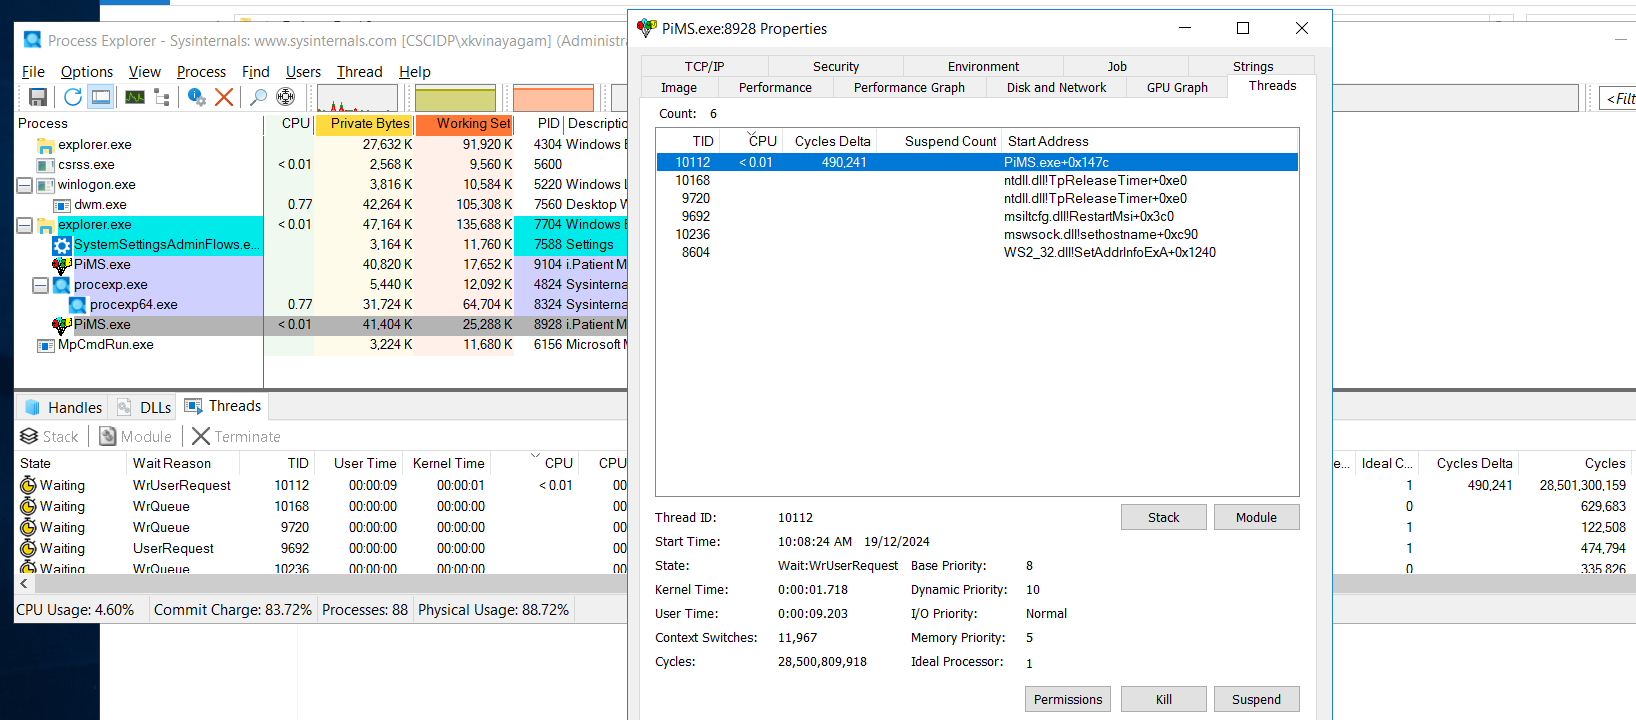Image resolution: width=1636 pixels, height=720 pixels.
Task: Open the Thread menu
Action: click(359, 72)
